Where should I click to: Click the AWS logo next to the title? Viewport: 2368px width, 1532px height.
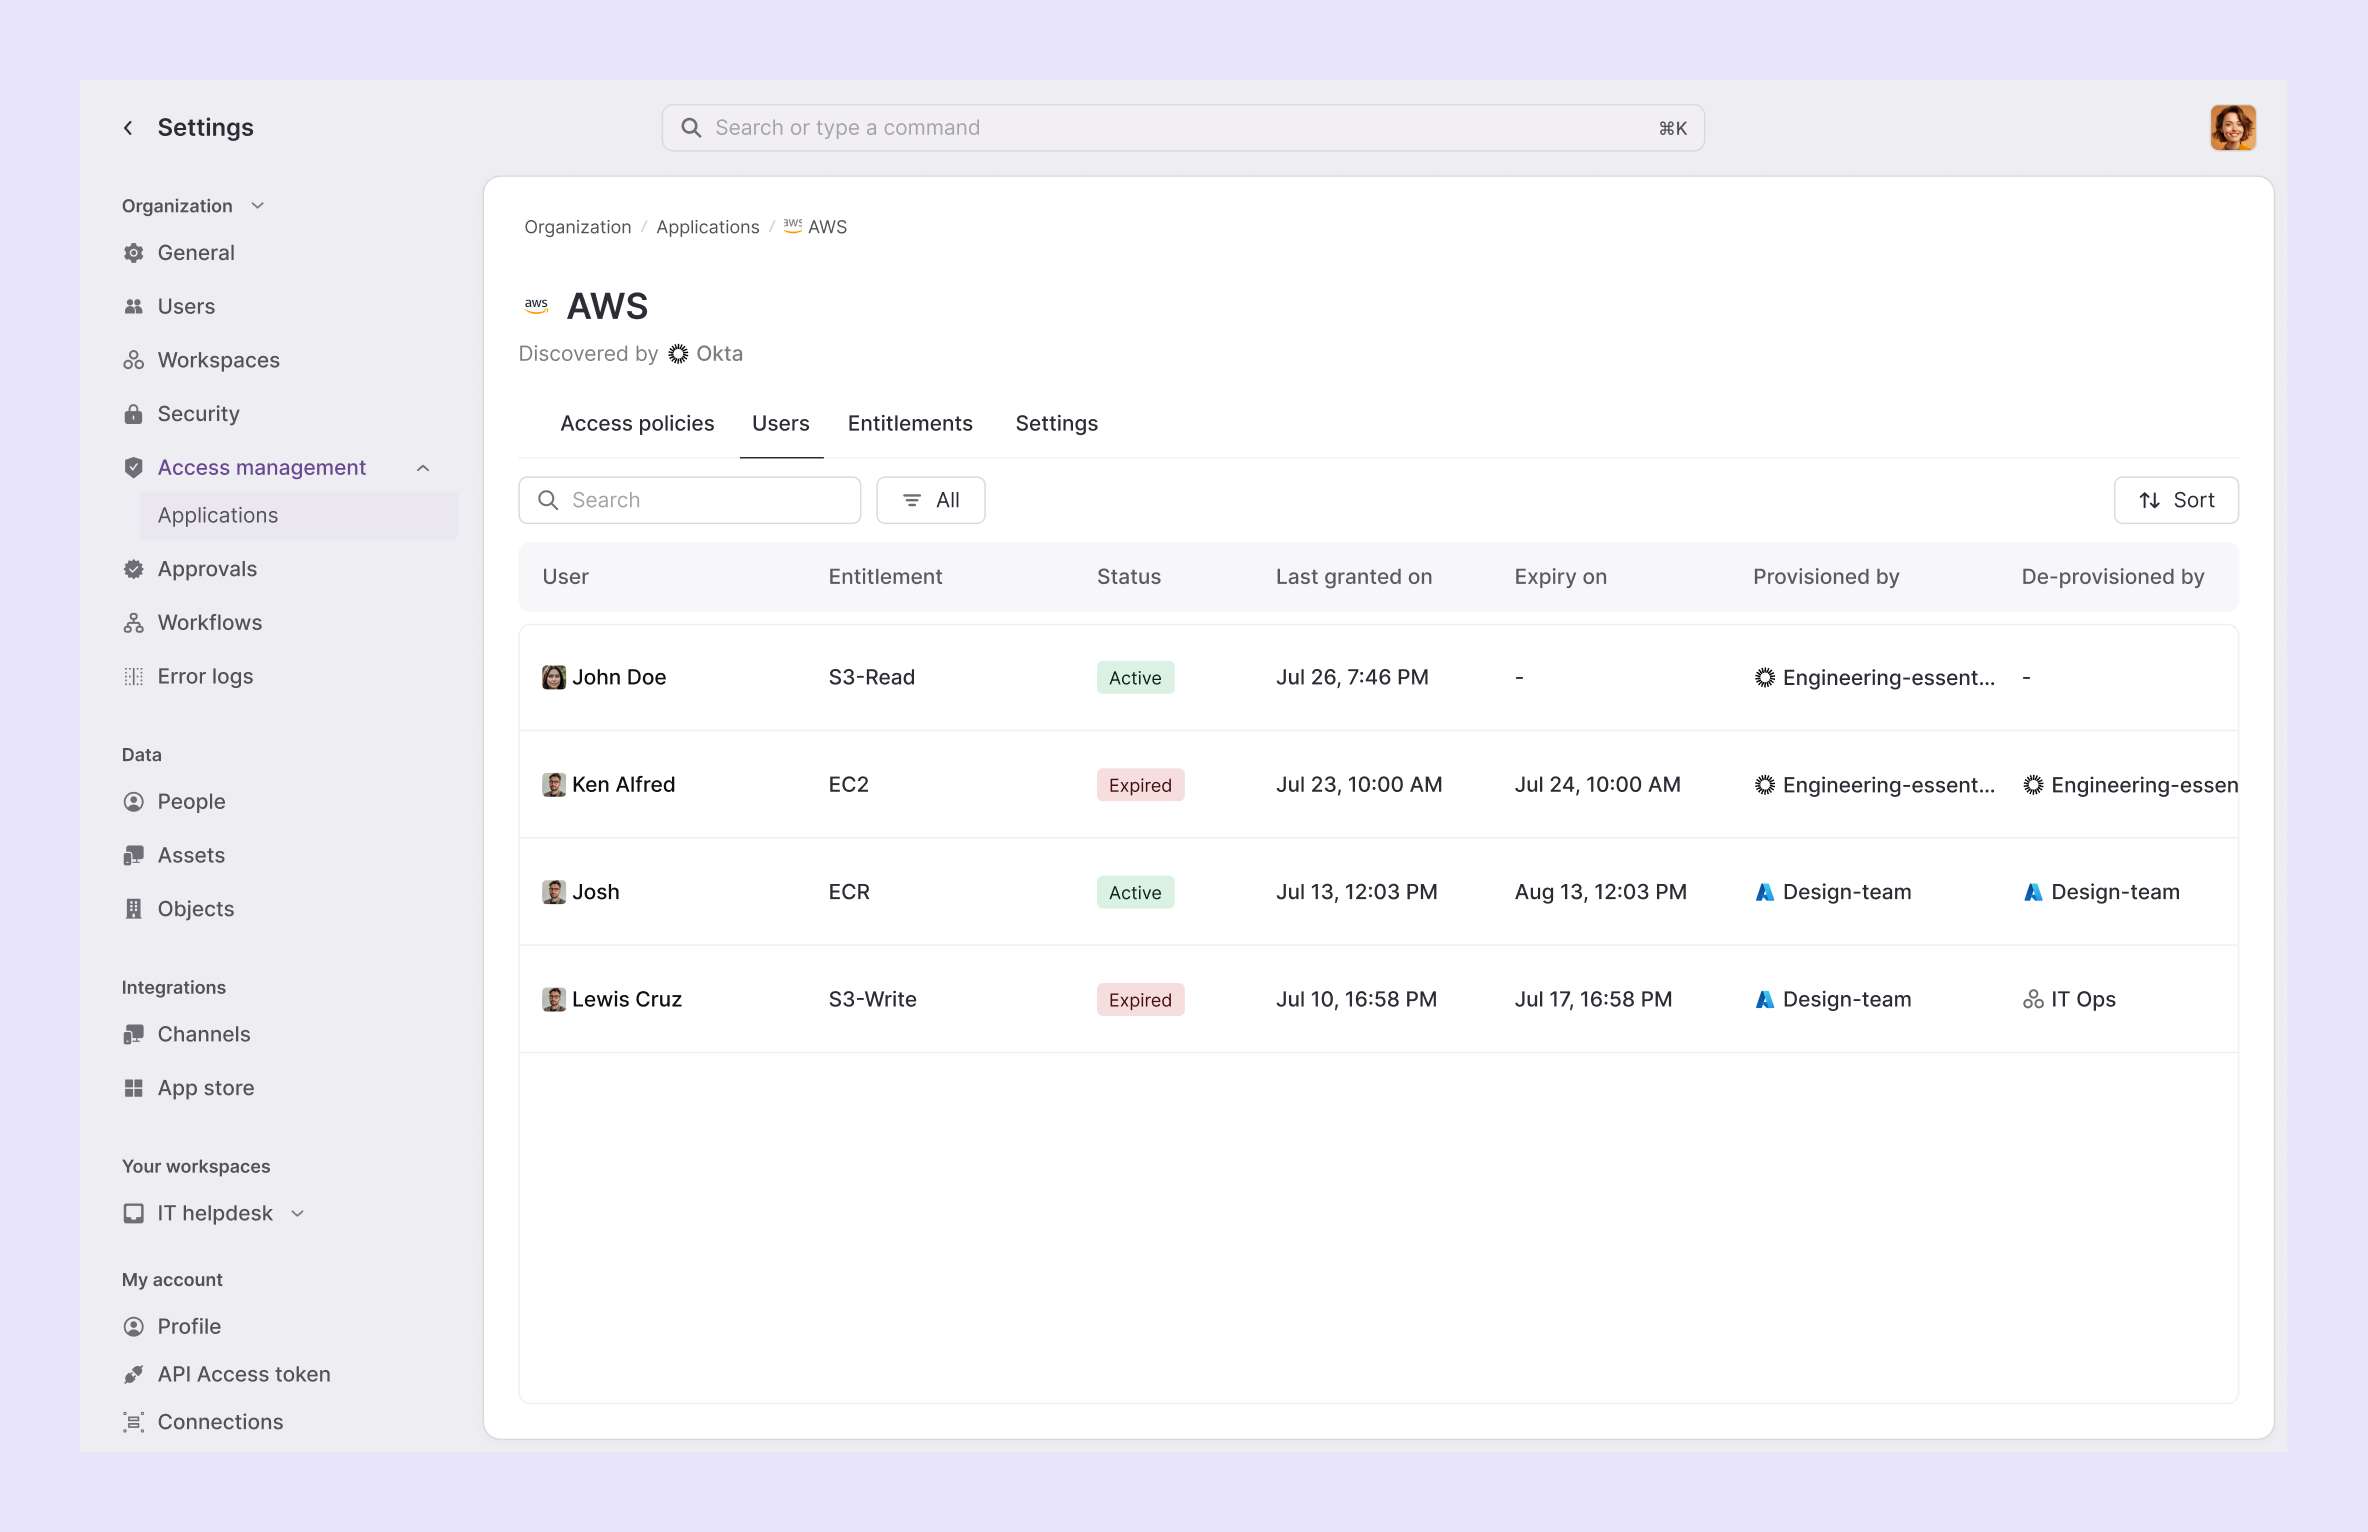click(x=536, y=305)
